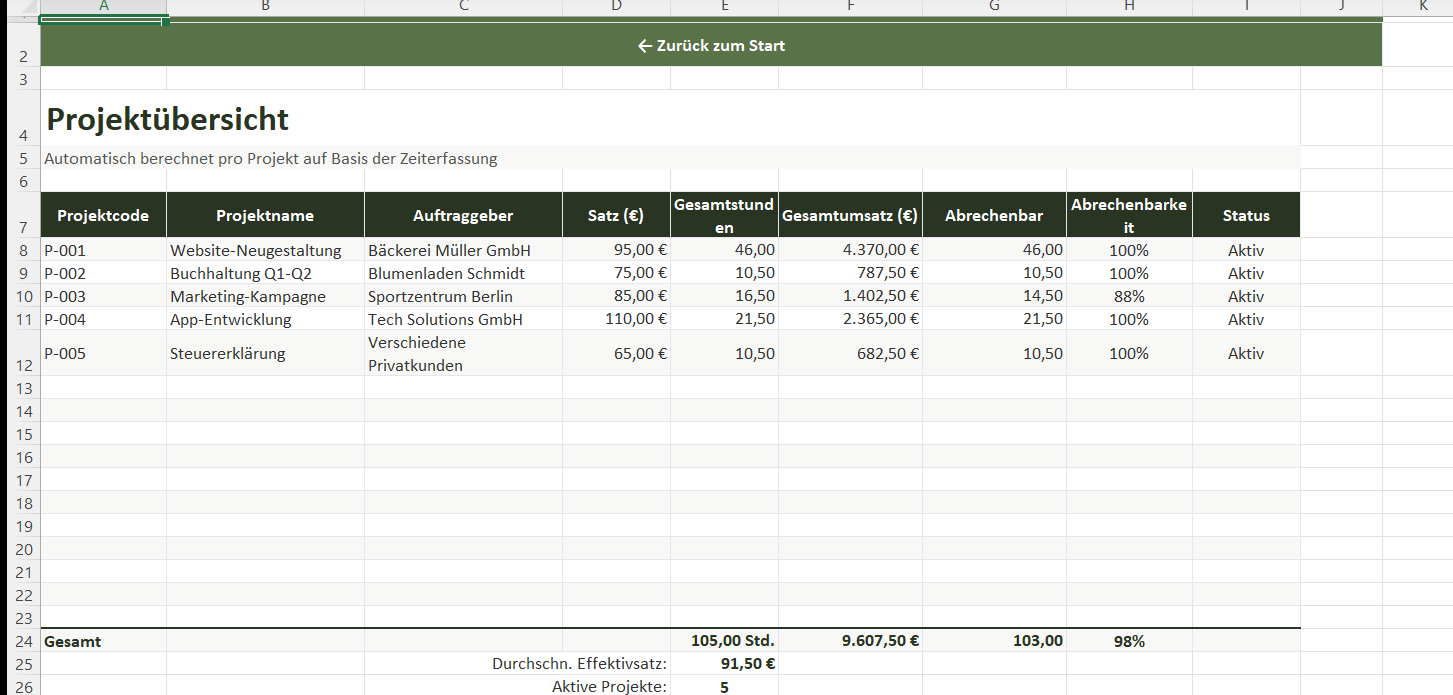Select the Projektcode header cell
The height and width of the screenshot is (695, 1453).
[x=103, y=216]
